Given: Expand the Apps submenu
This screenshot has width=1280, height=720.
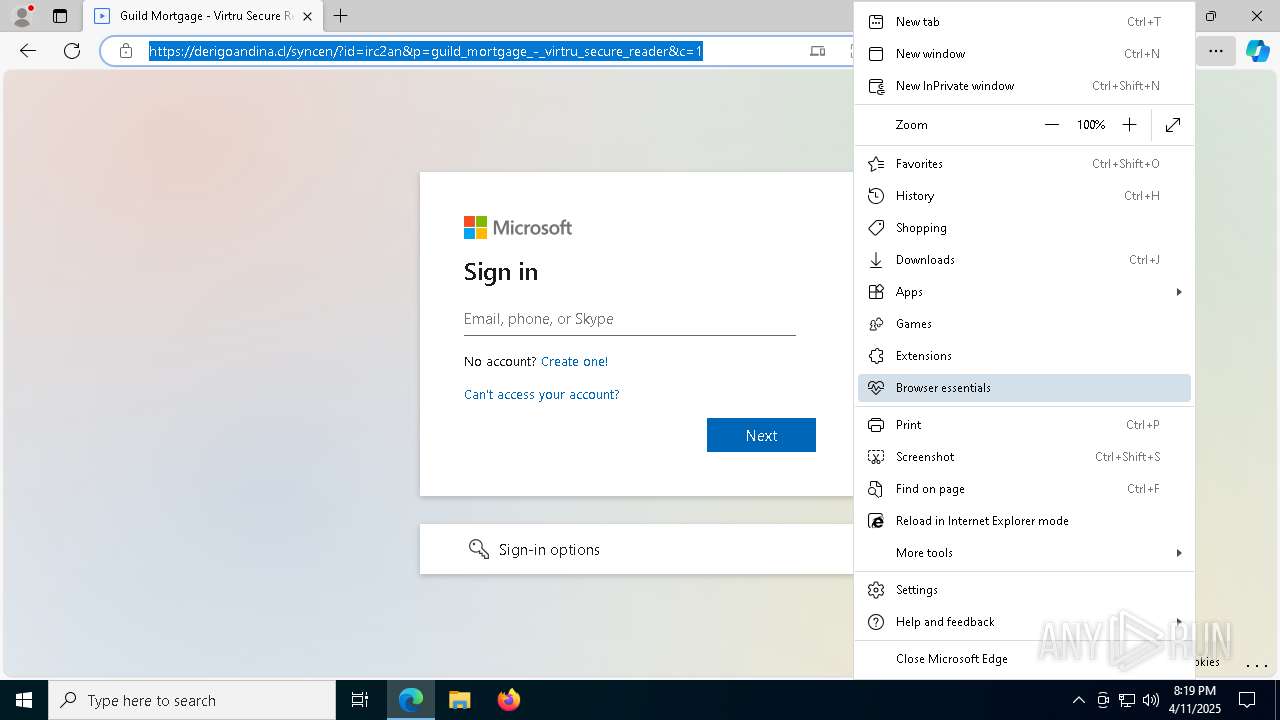Looking at the screenshot, I should click(1024, 292).
